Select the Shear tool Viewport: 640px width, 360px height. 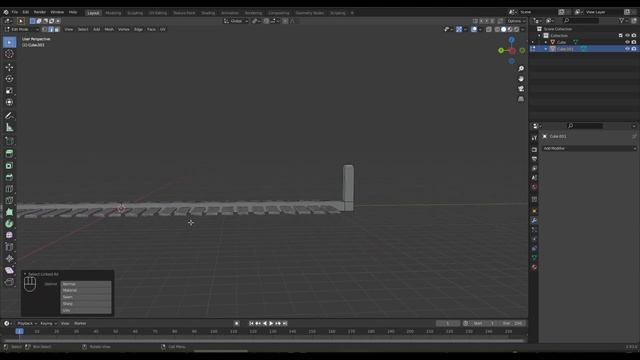pos(9,270)
